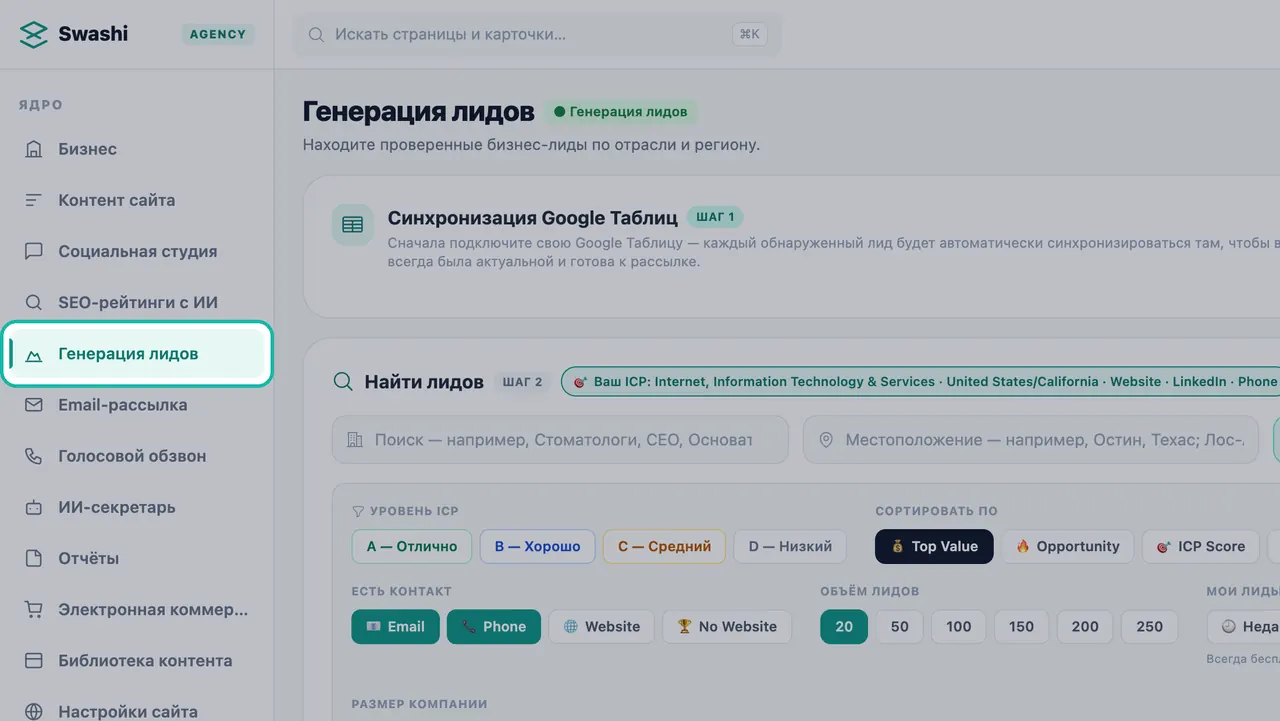The height and width of the screenshot is (721, 1280).
Task: Click the ШАГ 2 badge
Action: [522, 382]
